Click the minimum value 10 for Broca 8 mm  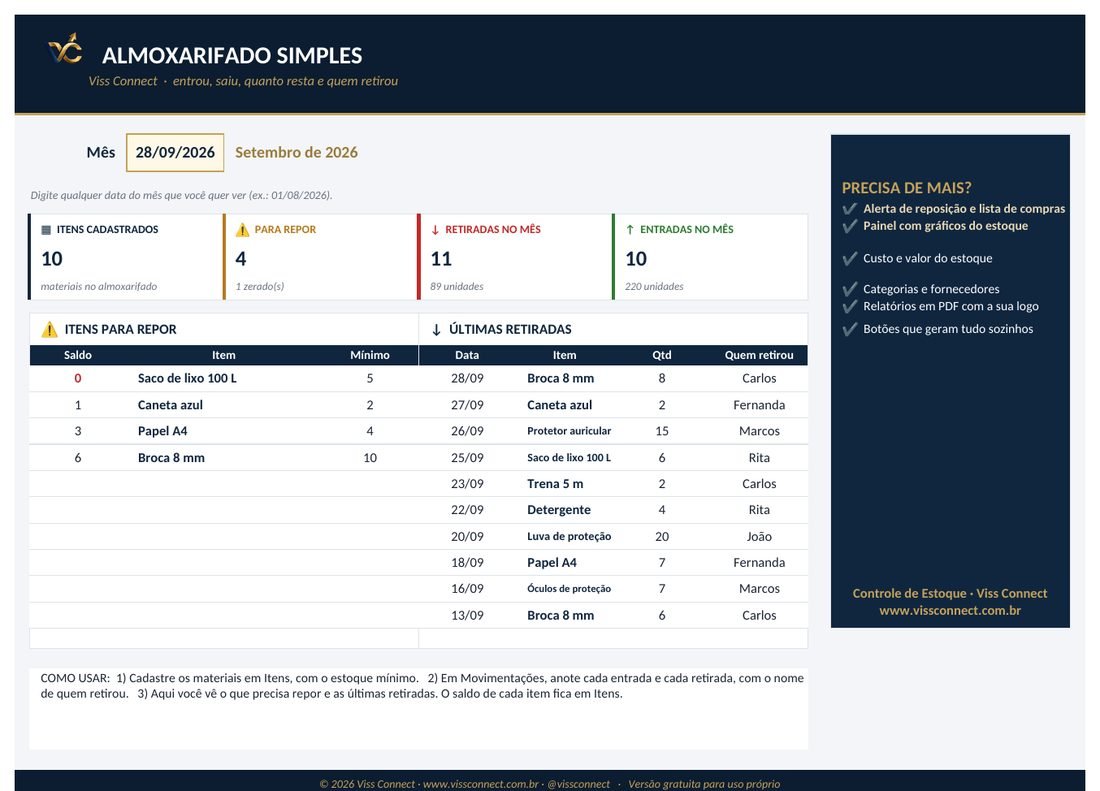370,458
